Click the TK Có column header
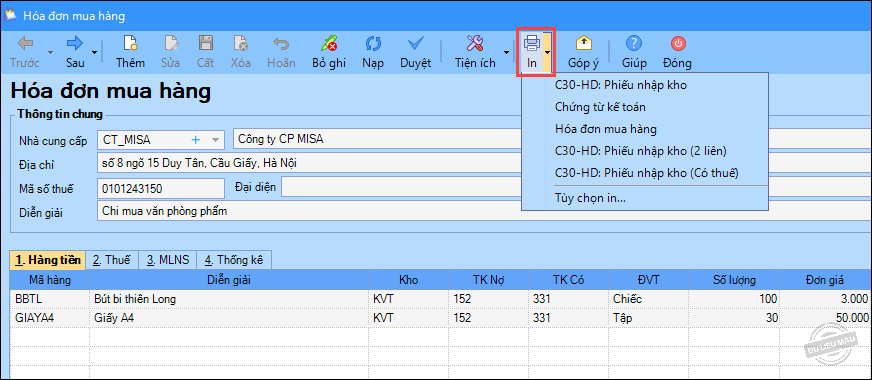The height and width of the screenshot is (380, 872). point(569,280)
